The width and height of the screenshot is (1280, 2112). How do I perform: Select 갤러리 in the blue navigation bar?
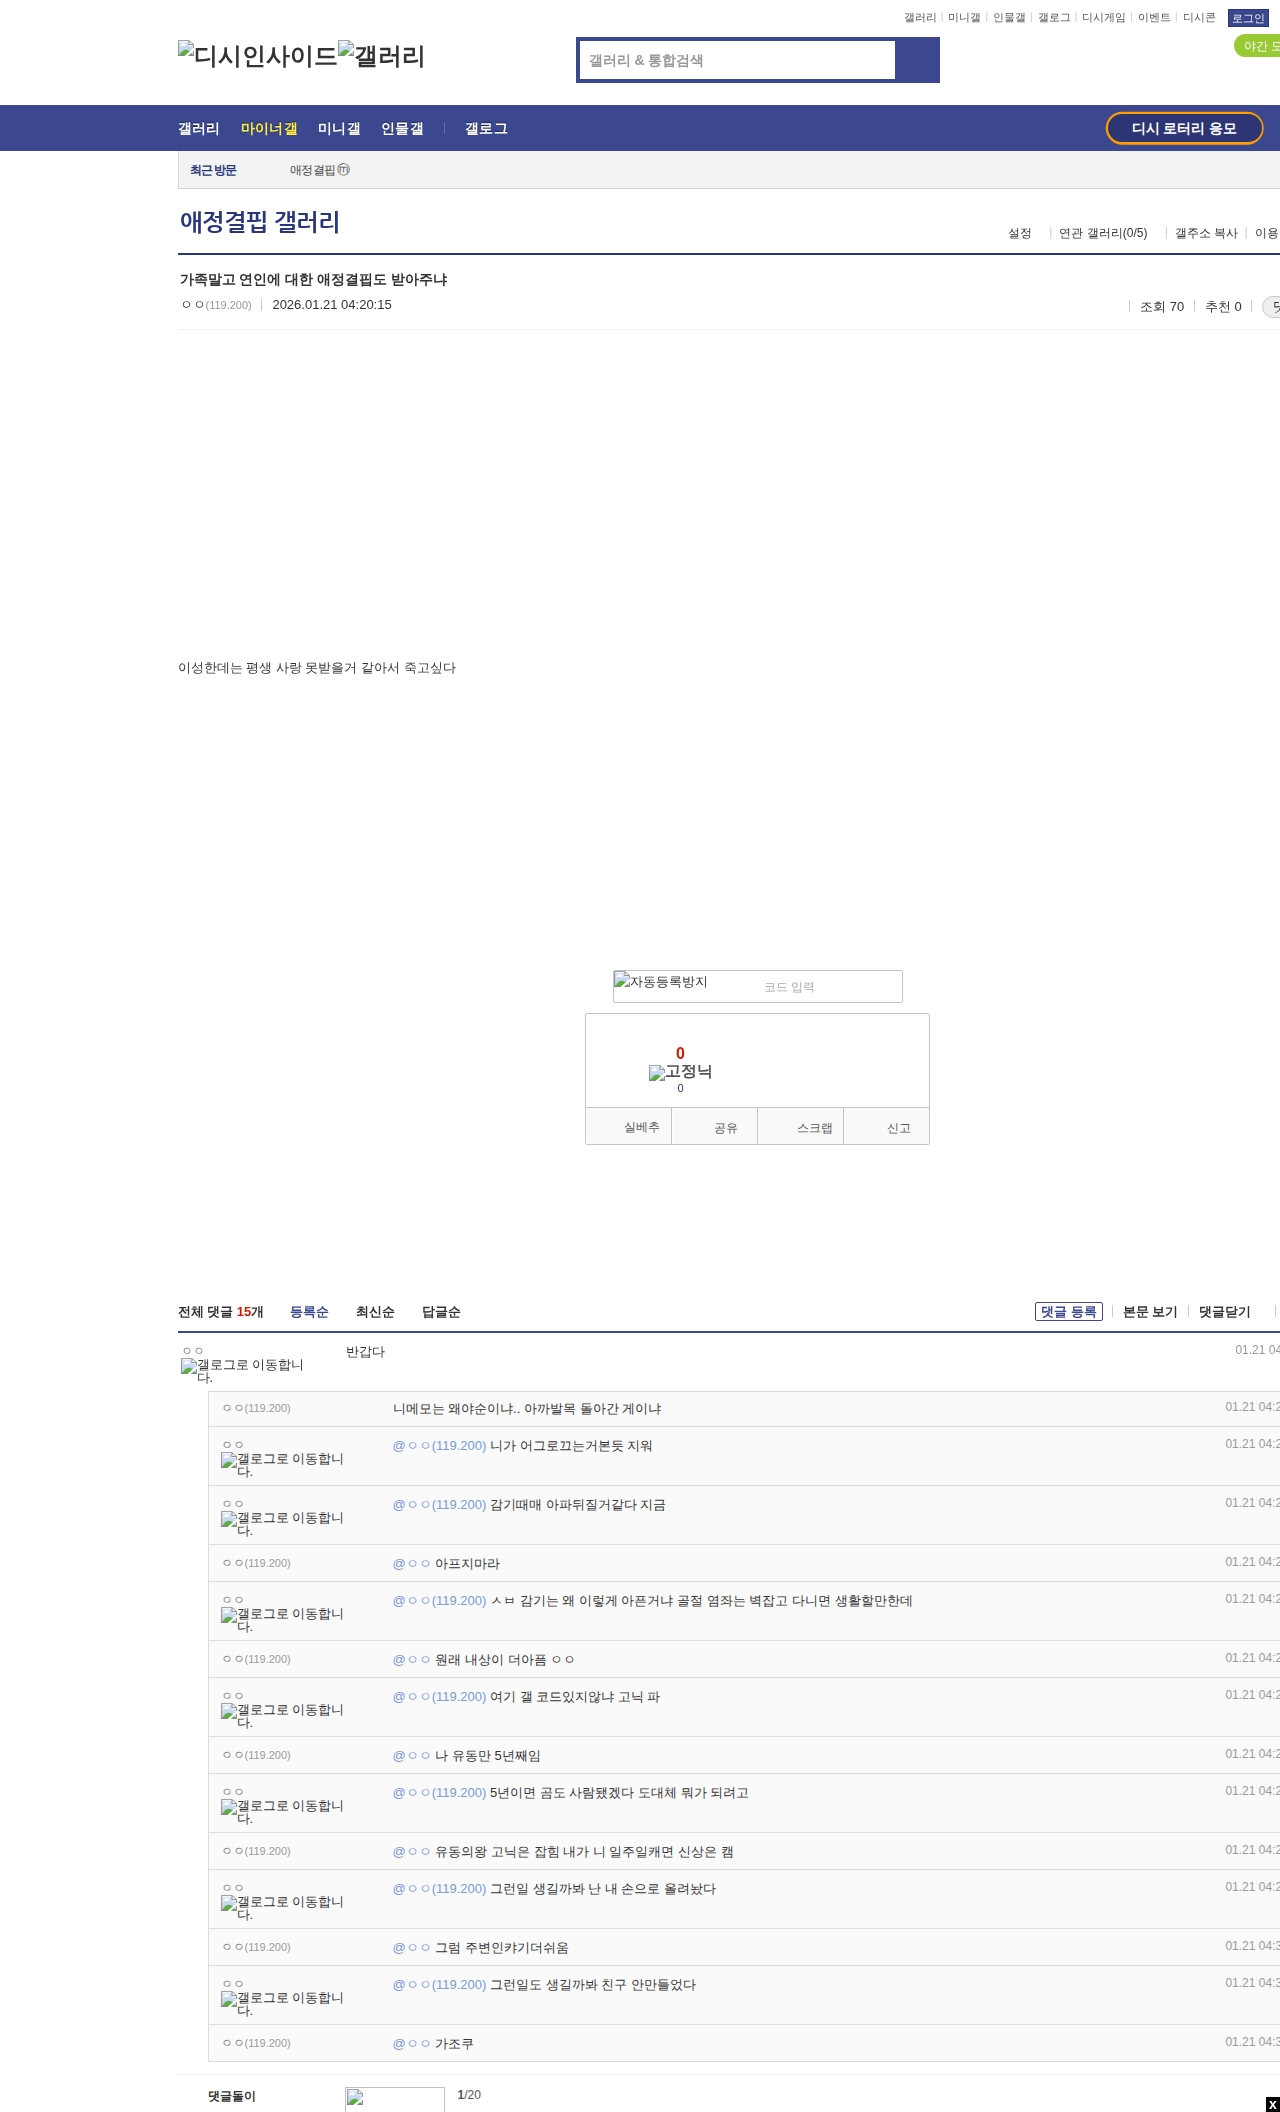pos(199,129)
